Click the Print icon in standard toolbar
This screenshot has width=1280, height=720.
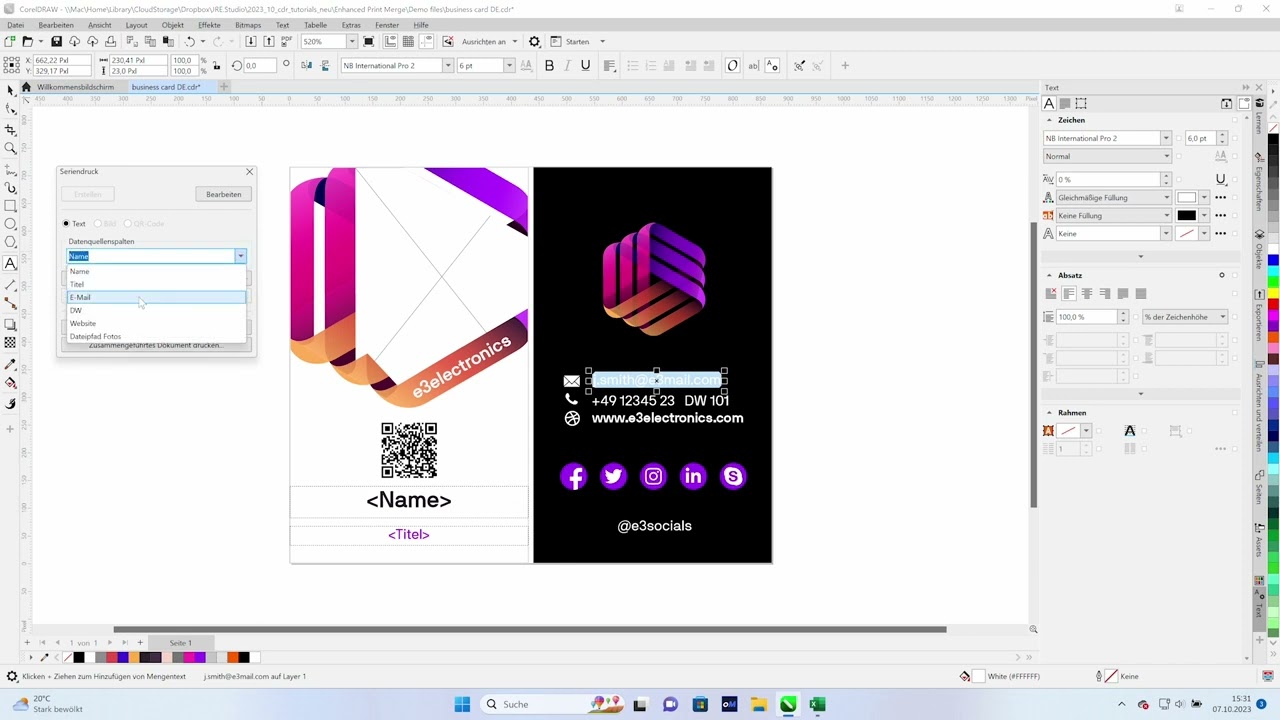(x=110, y=41)
